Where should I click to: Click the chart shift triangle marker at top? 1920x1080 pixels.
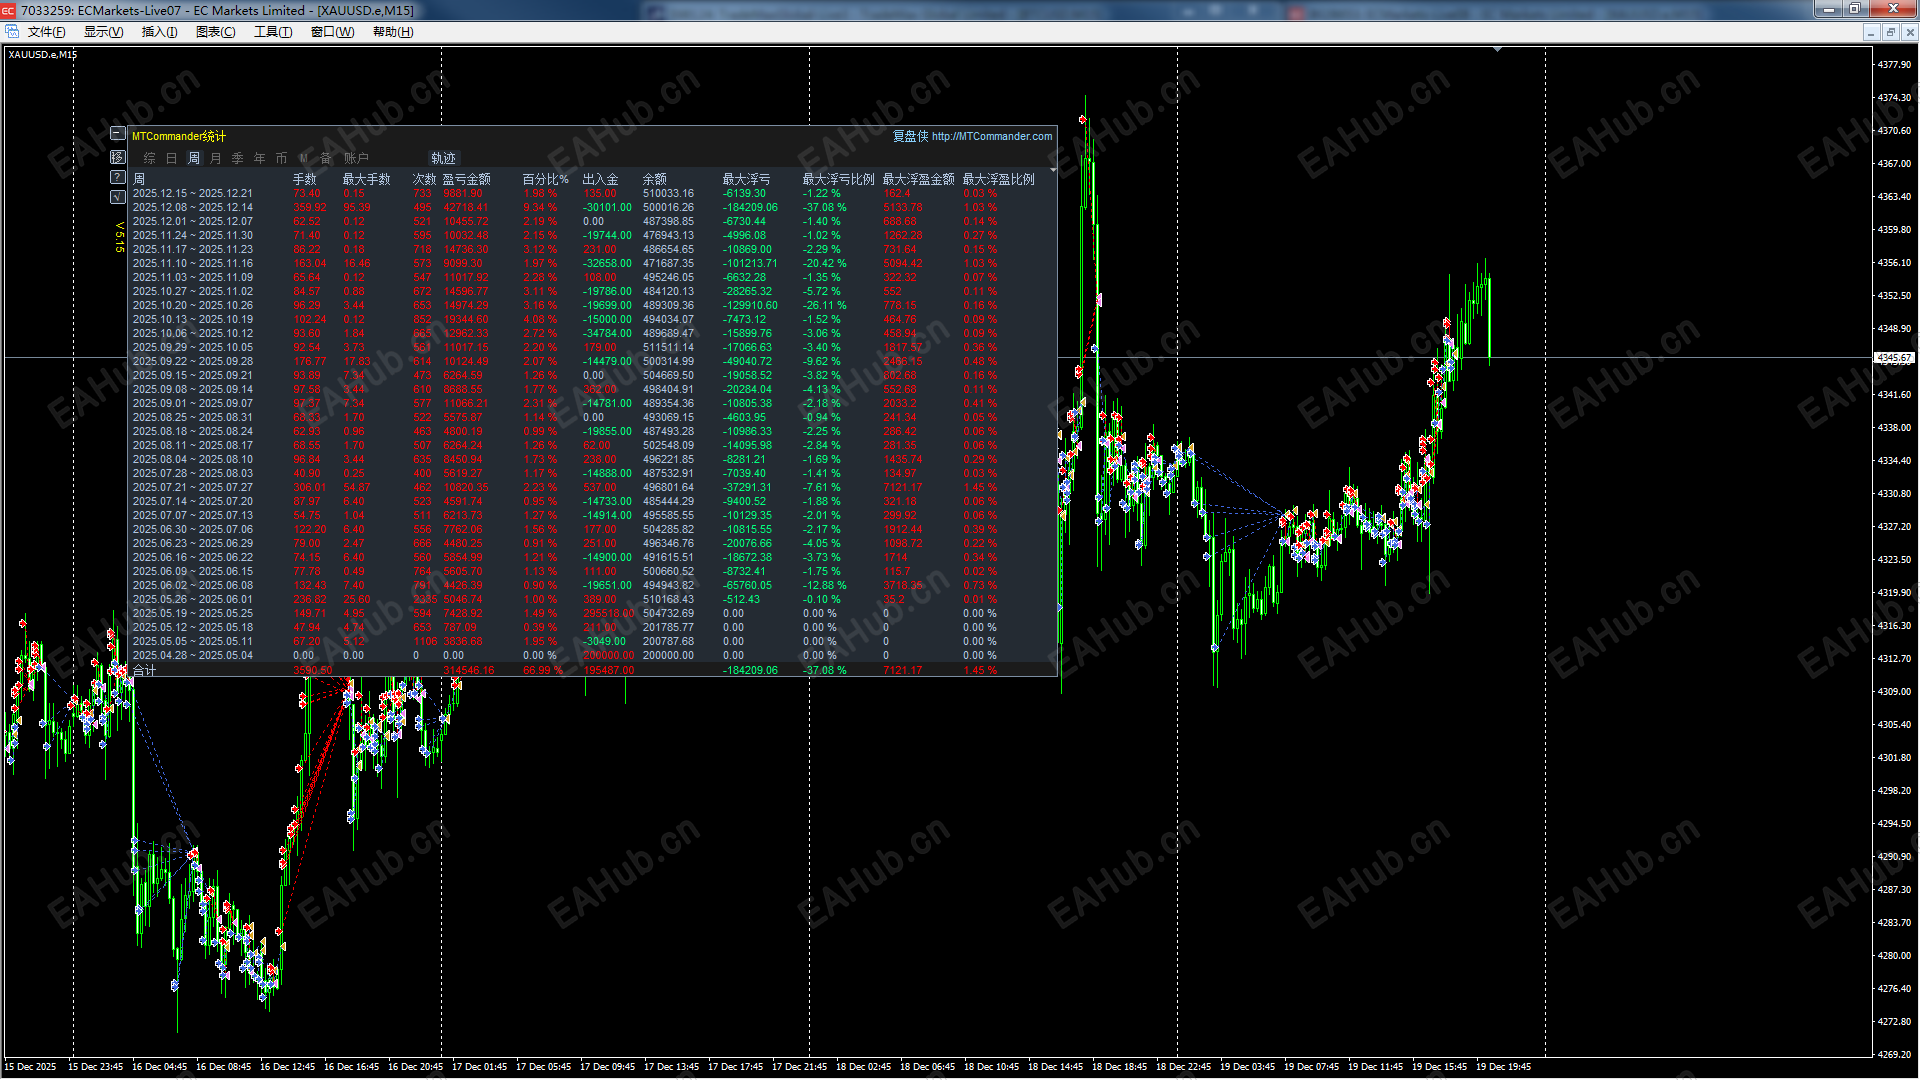click(x=1497, y=50)
